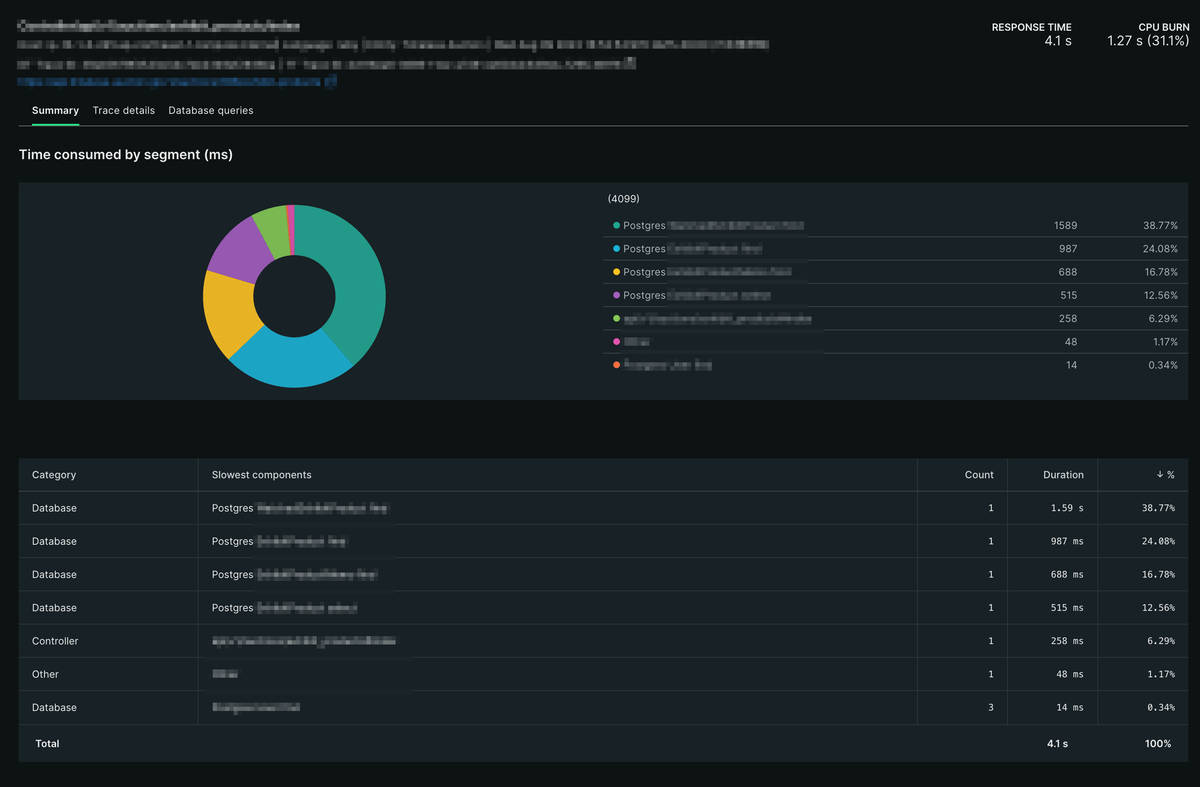This screenshot has width=1200, height=787.
Task: Click the yellow legend dot at 16.78%
Action: pos(616,272)
